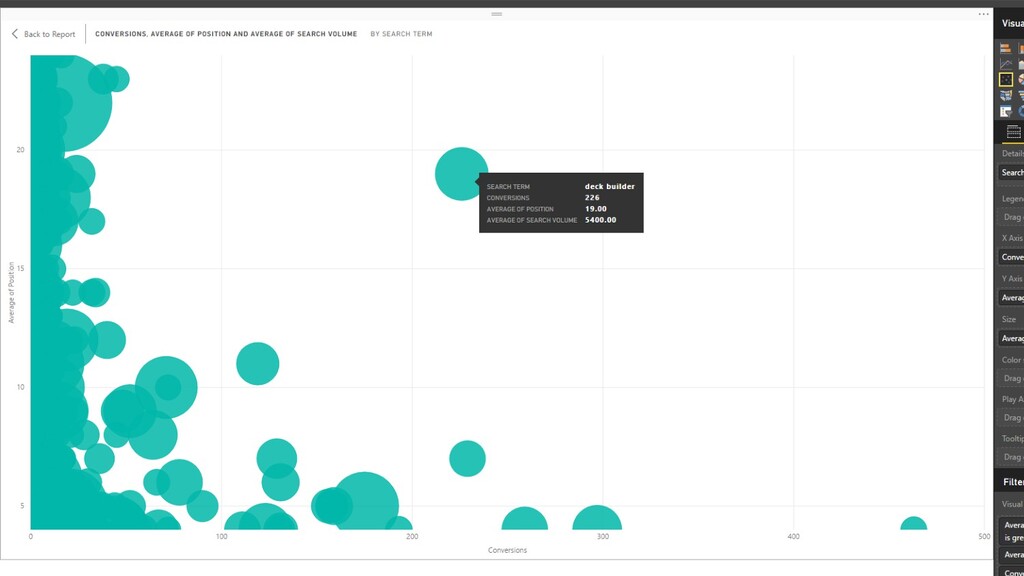Click the chart title 'Conversions, Average of Position'
This screenshot has width=1024, height=576.
(226, 34)
